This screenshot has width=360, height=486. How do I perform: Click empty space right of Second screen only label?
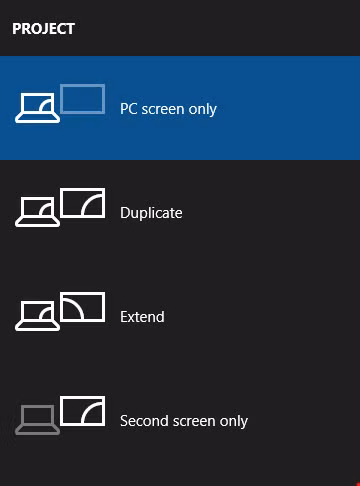click(x=303, y=420)
